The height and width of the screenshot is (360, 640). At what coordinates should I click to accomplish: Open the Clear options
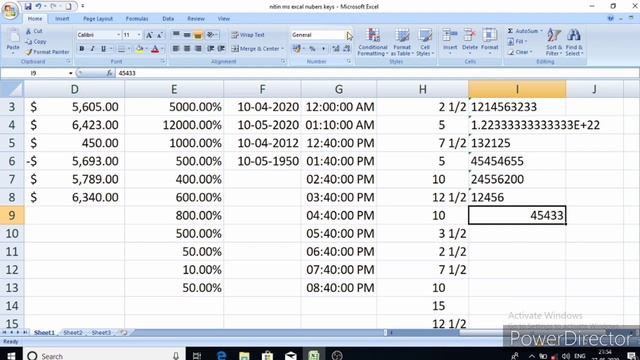pyautogui.click(x=520, y=52)
